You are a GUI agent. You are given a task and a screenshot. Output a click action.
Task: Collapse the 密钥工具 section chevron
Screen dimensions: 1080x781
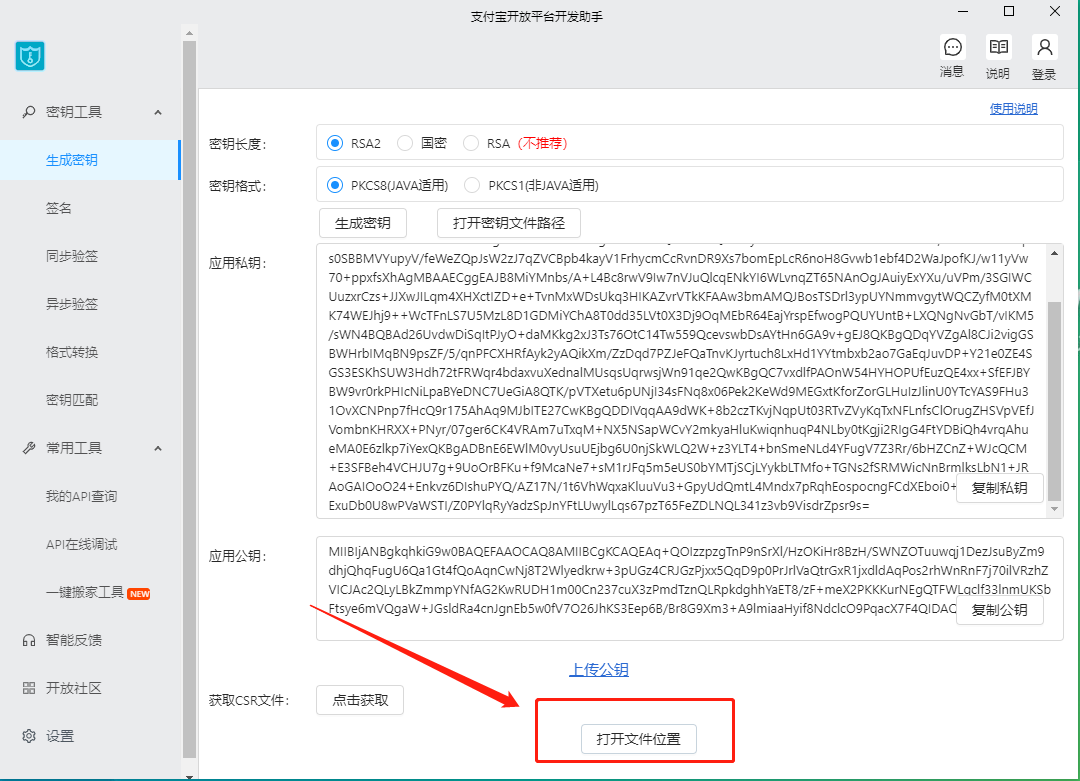[158, 112]
